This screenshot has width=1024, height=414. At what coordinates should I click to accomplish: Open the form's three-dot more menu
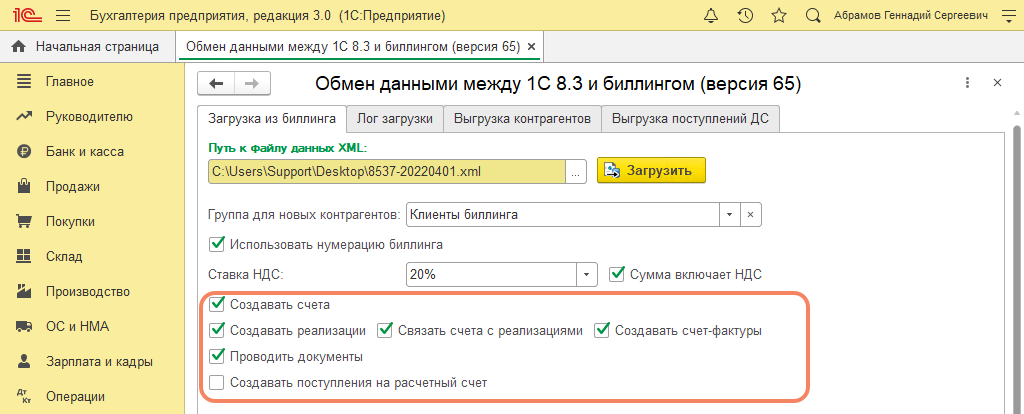click(967, 83)
